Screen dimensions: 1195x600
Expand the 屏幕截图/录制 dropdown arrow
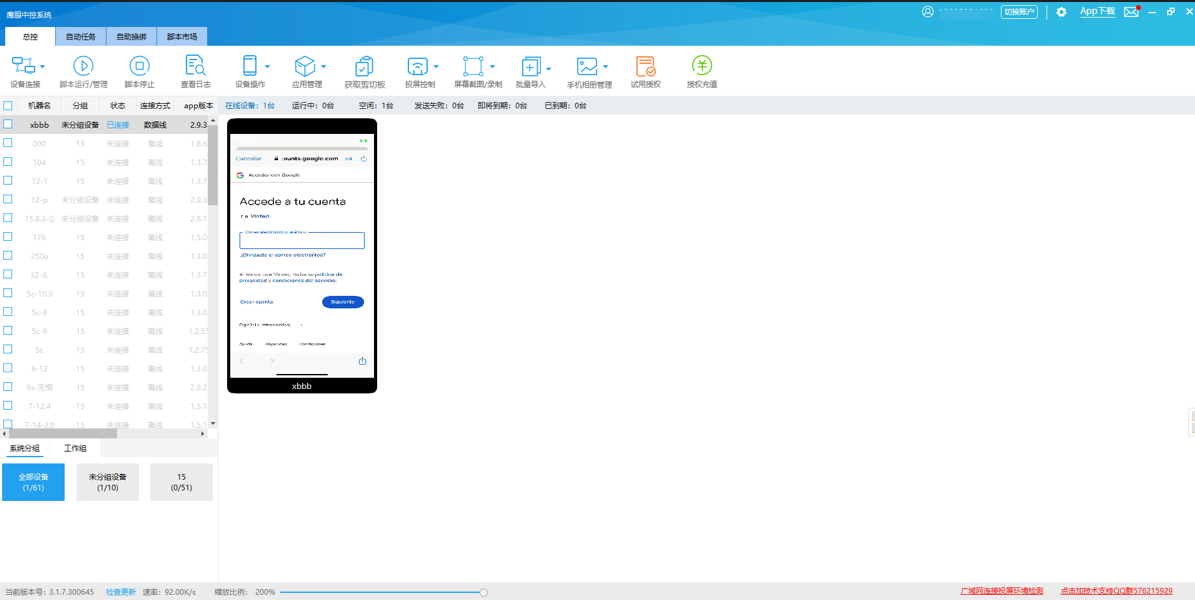pyautogui.click(x=492, y=66)
